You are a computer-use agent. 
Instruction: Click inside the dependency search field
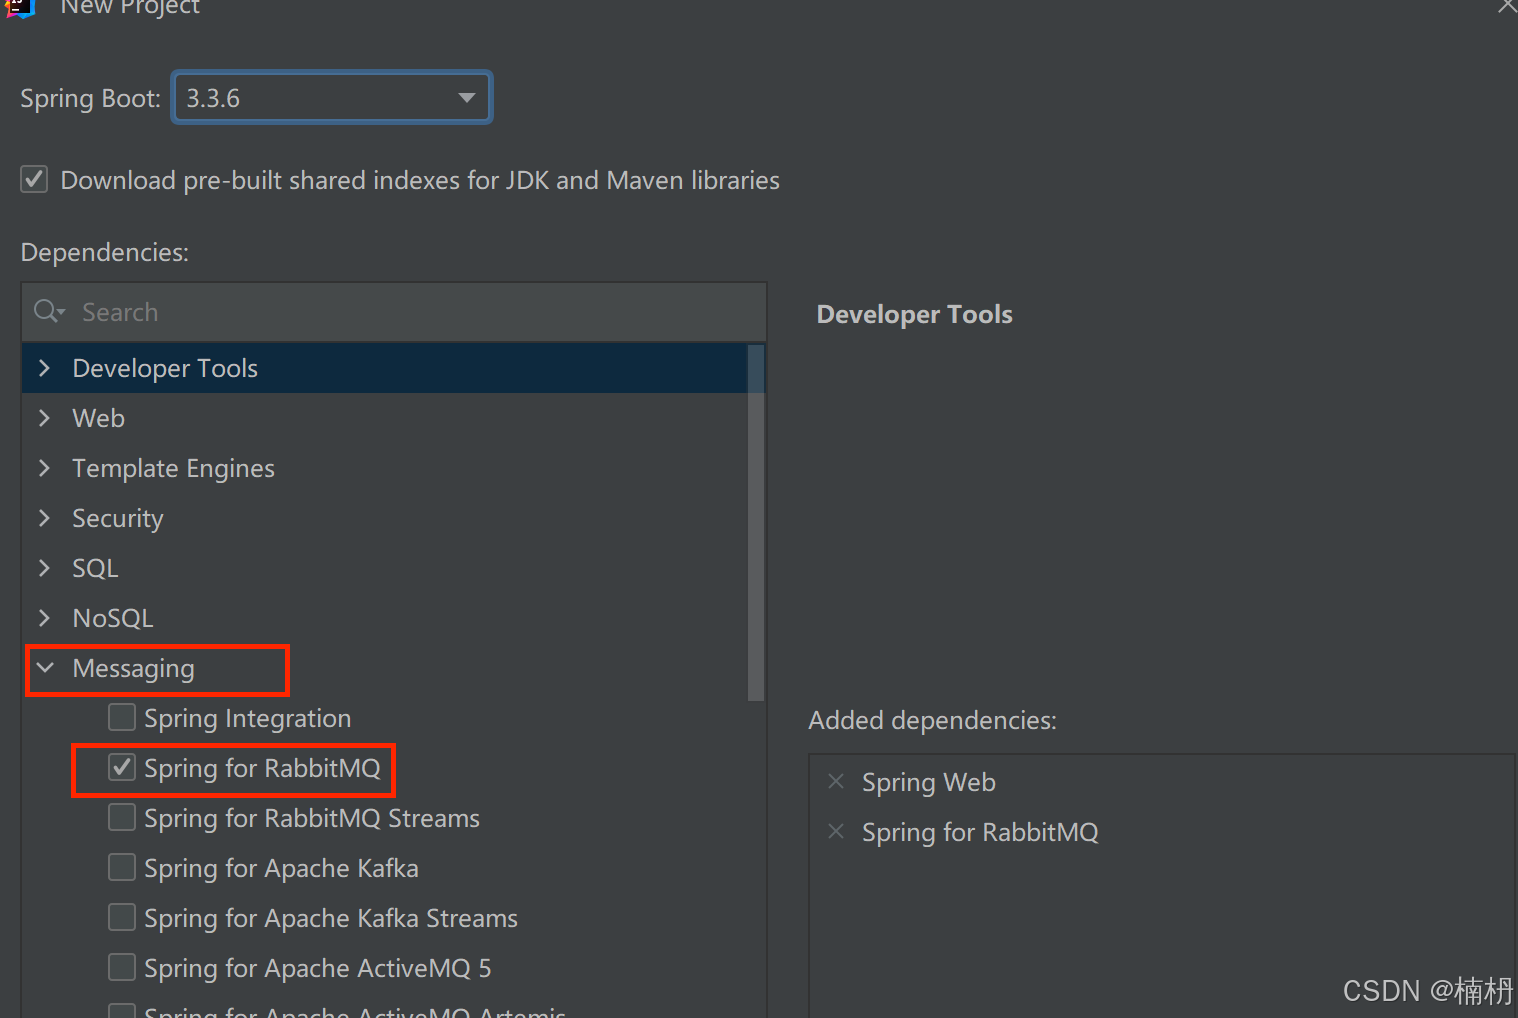(300, 311)
